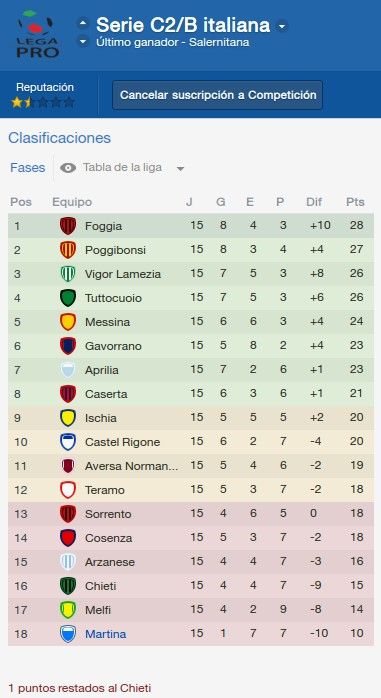The image size is (381, 698).
Task: Click the Foggia team badge
Action: coord(68,226)
